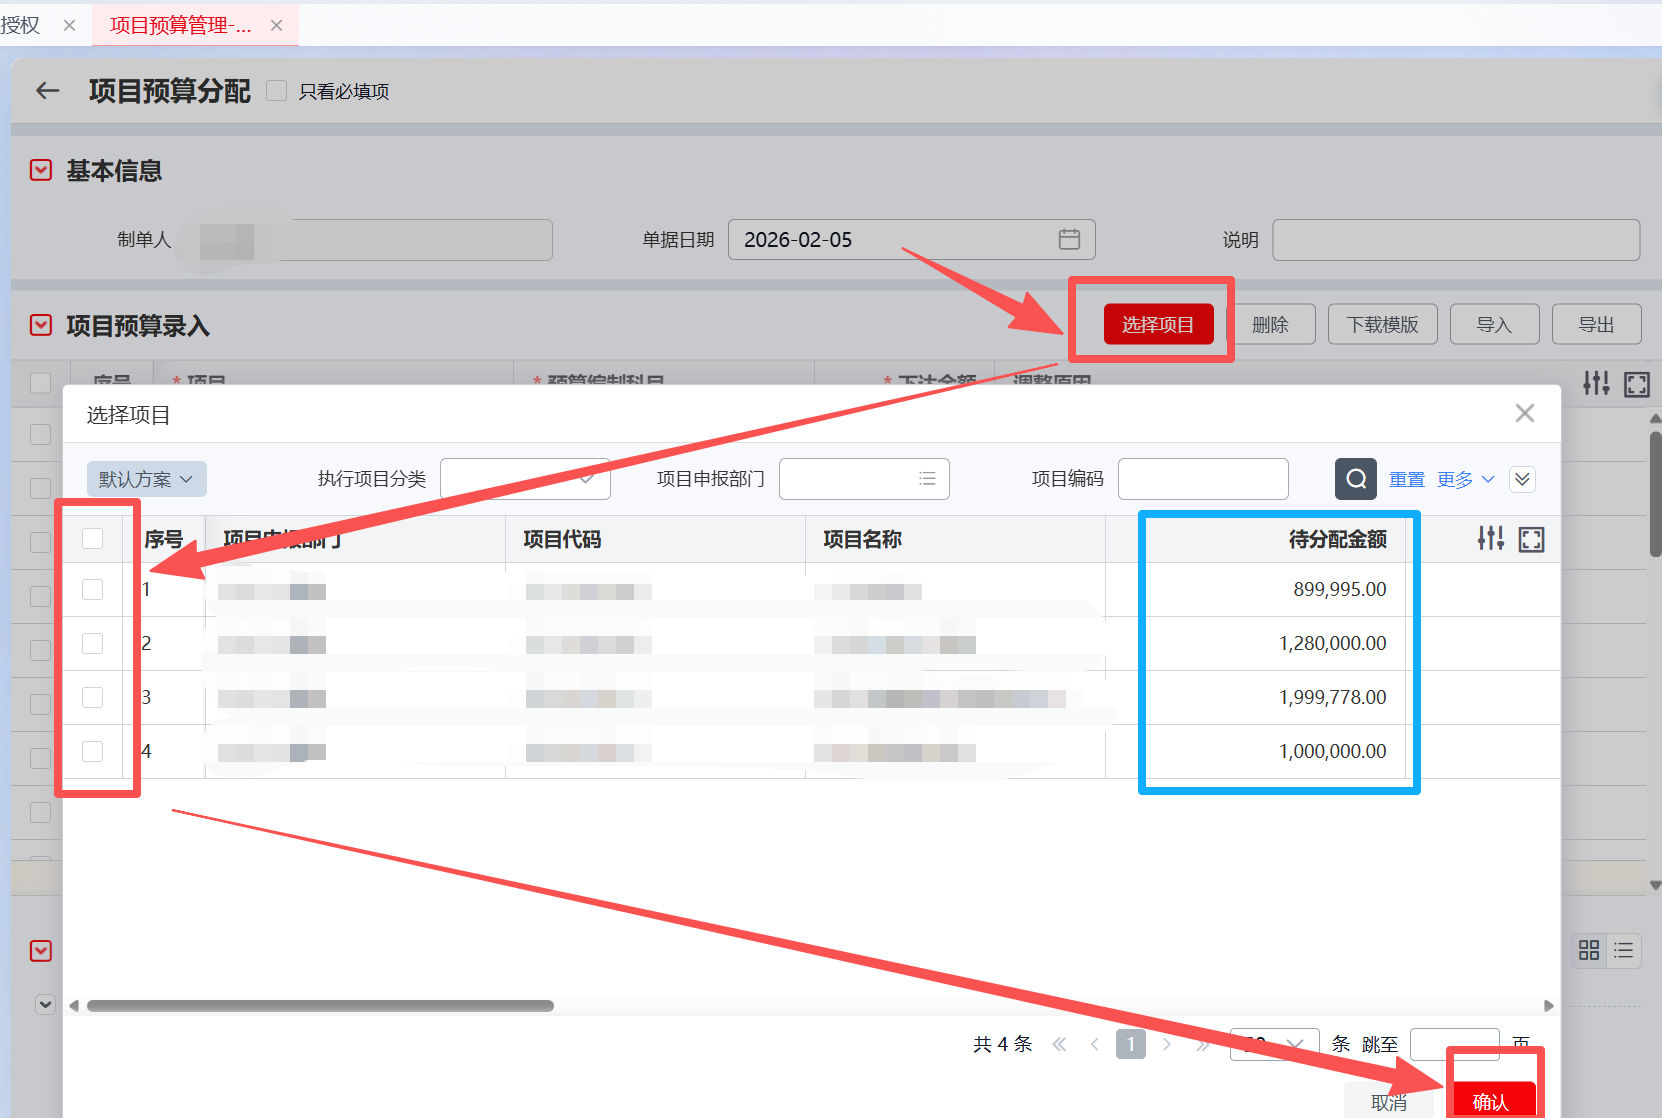The image size is (1662, 1118).
Task: Click the 下载模版 button
Action: click(1382, 325)
